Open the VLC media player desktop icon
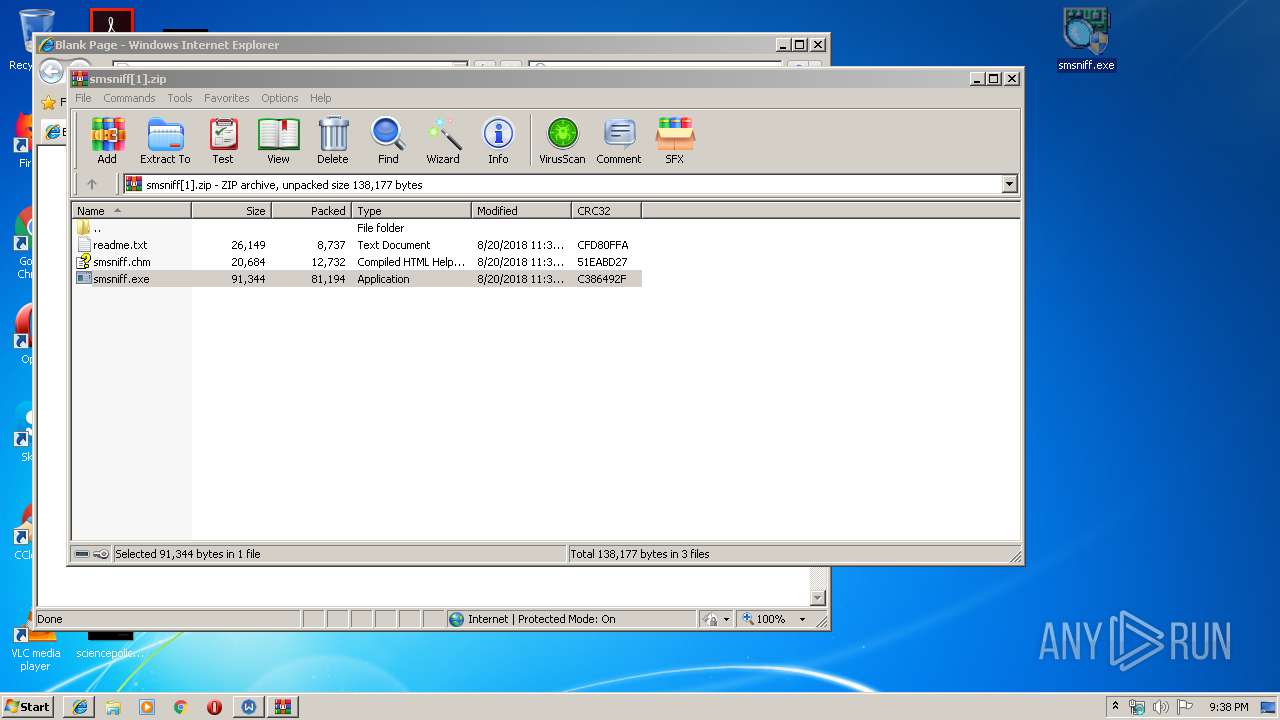The width and height of the screenshot is (1280, 720). [35, 645]
